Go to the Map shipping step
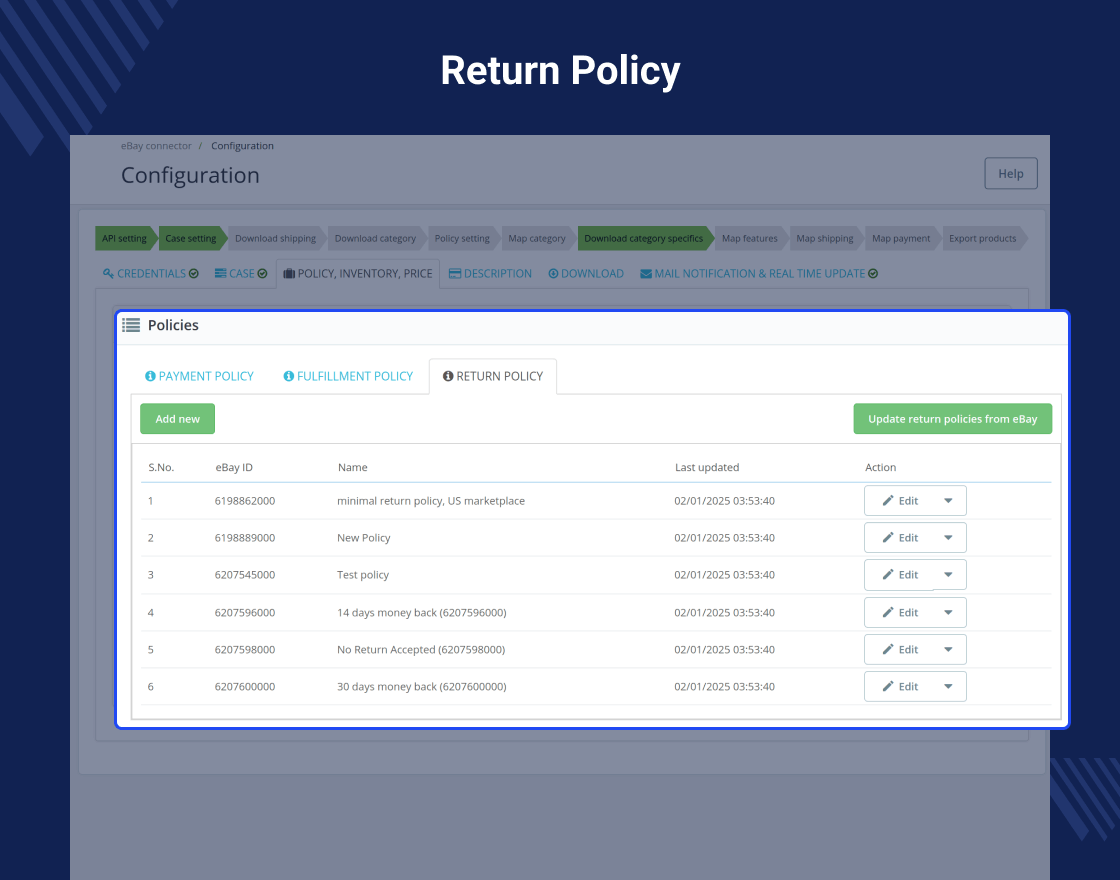 825,239
